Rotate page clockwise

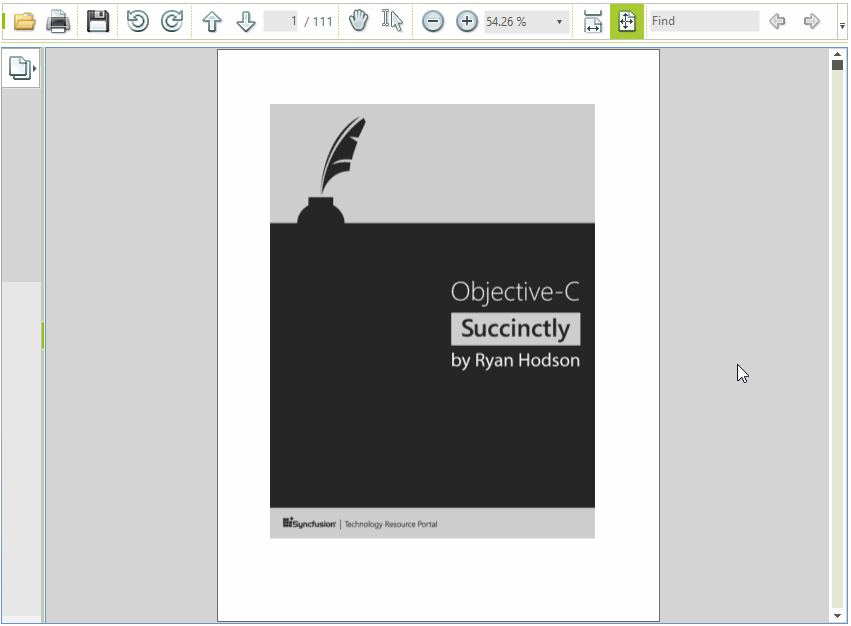(172, 22)
